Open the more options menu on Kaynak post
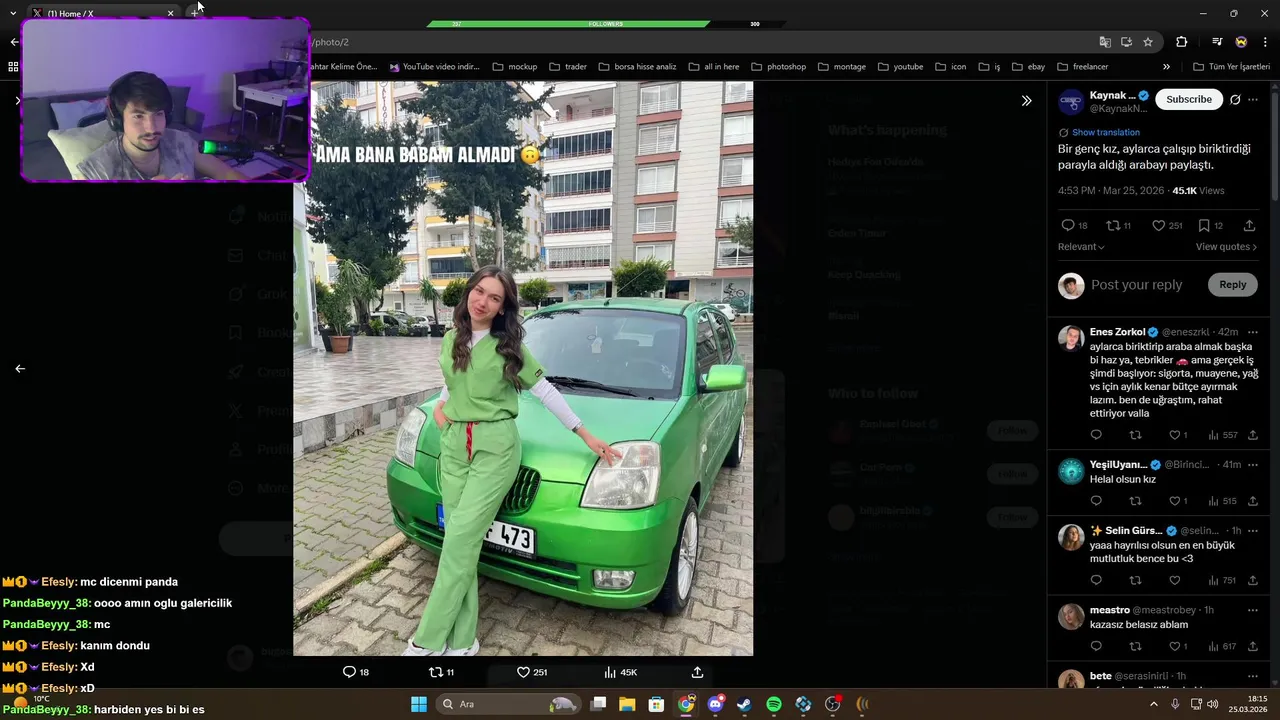 [1253, 99]
